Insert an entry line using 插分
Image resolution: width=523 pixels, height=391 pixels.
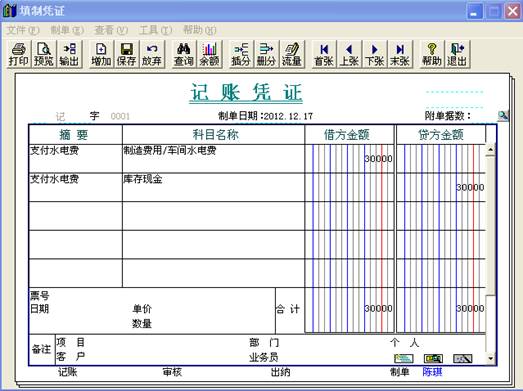coord(241,54)
